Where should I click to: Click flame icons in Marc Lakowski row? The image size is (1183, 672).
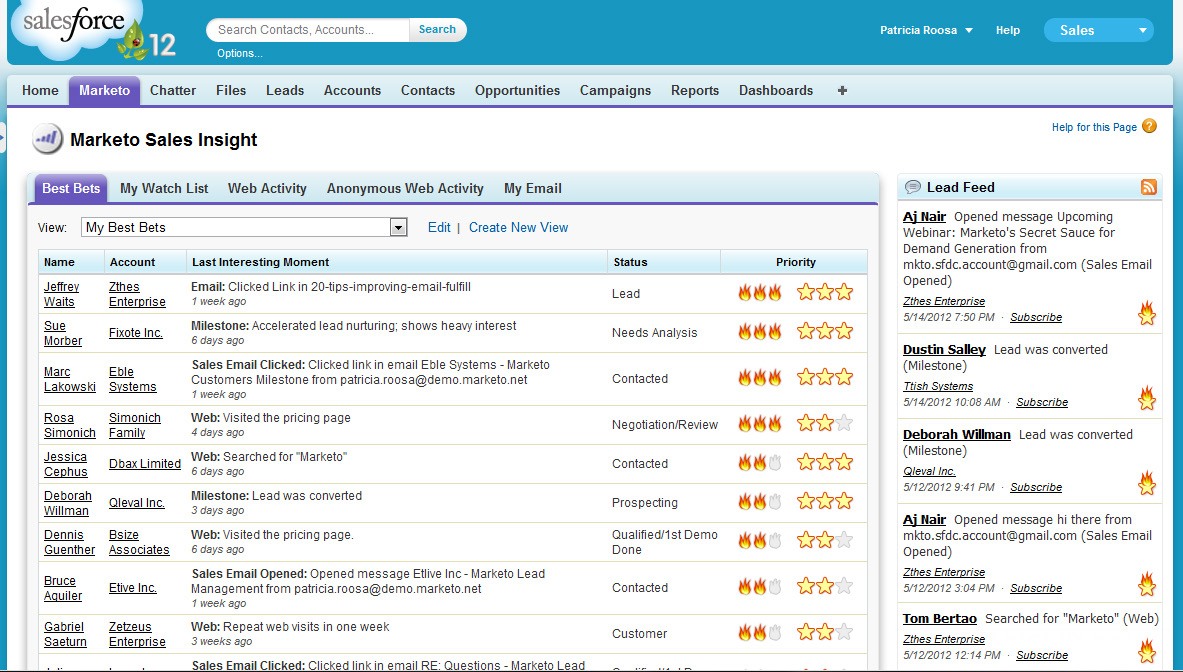click(760, 377)
